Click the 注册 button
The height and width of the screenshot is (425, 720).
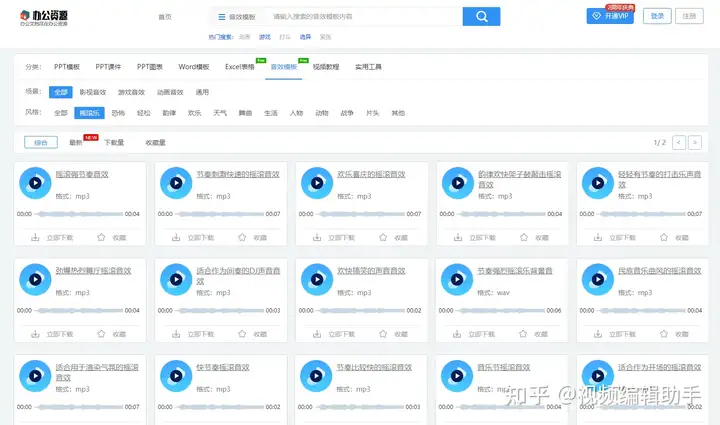point(689,16)
